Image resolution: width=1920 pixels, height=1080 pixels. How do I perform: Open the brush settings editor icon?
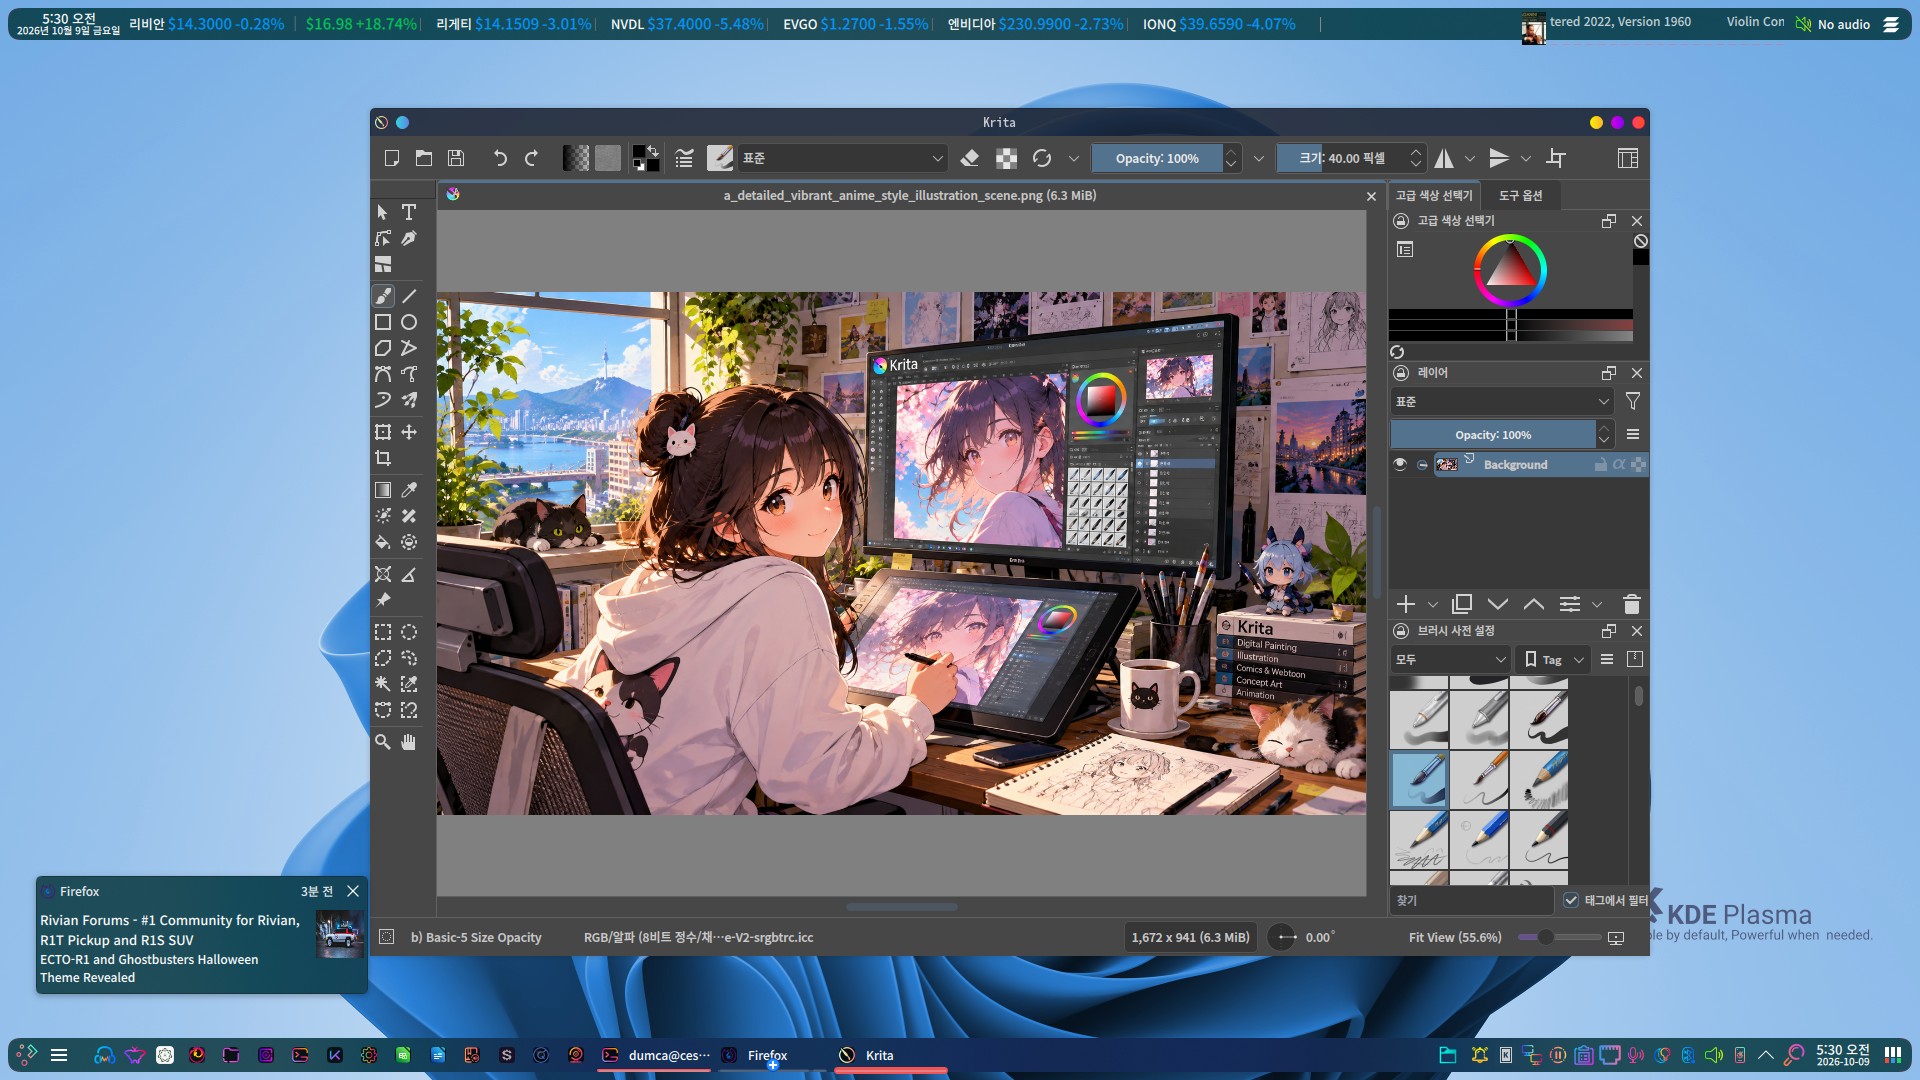[x=684, y=158]
